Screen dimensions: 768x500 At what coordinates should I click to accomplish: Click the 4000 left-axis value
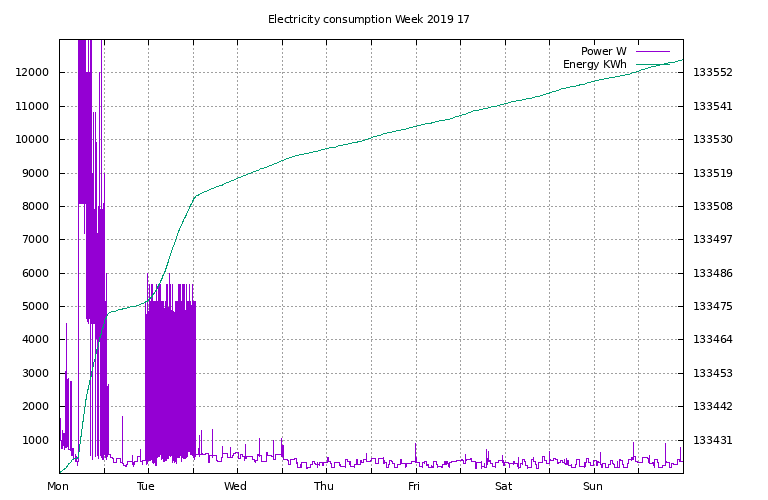(x=36, y=339)
